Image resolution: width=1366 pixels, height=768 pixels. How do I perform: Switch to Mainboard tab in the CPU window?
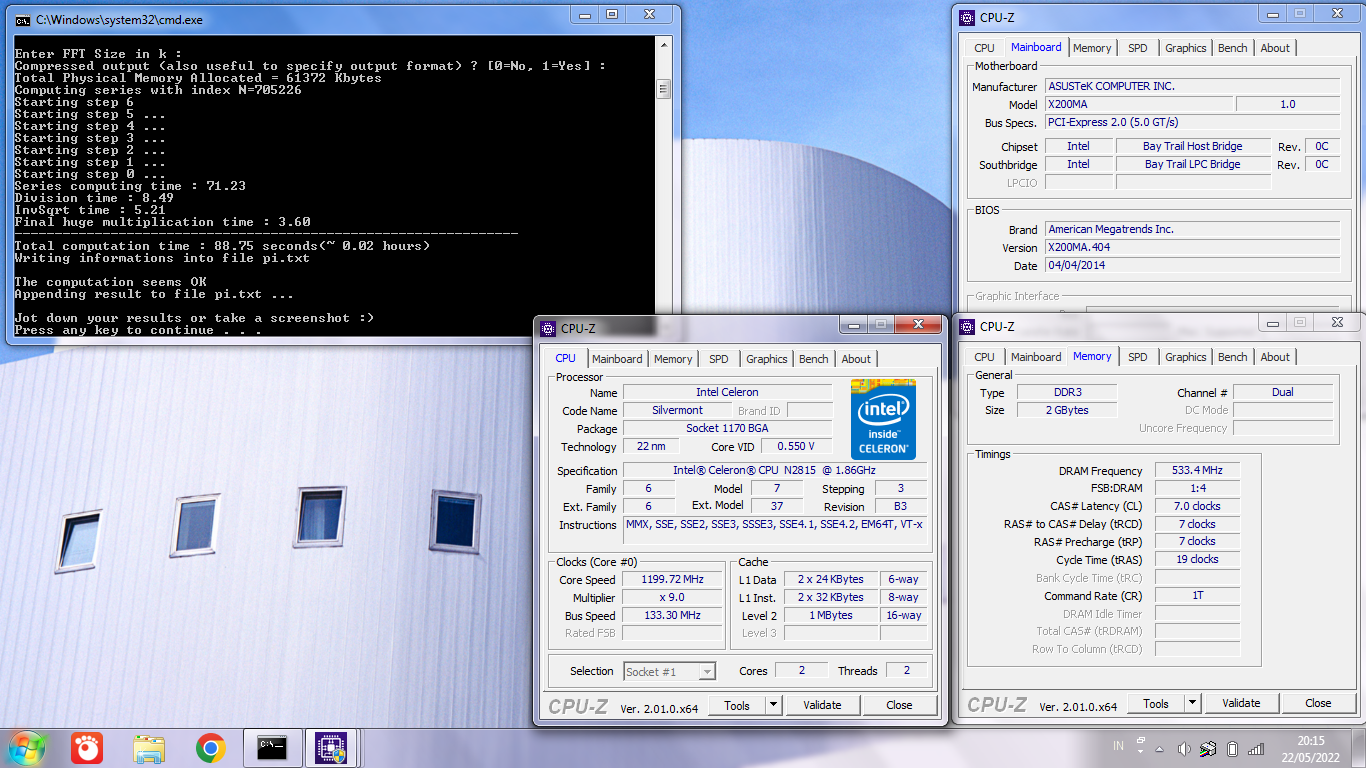[617, 359]
